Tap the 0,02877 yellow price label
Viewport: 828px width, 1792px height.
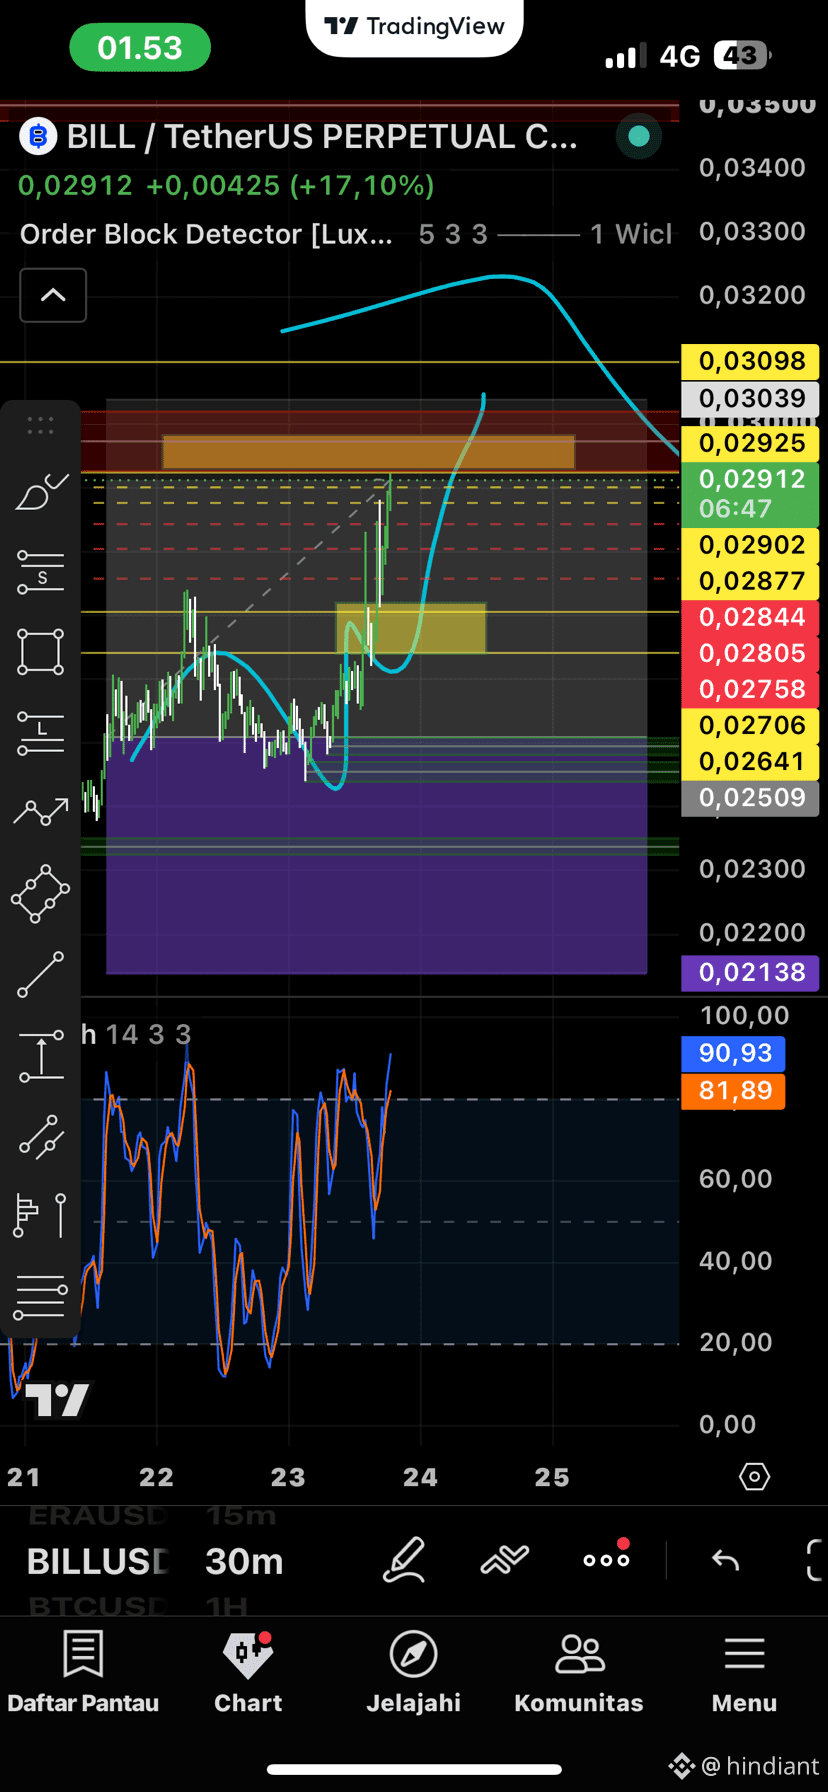[x=751, y=581]
